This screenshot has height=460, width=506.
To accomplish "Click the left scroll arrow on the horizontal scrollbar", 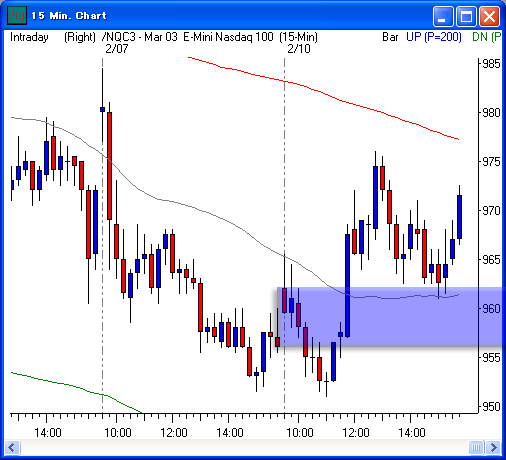I will click(12, 447).
